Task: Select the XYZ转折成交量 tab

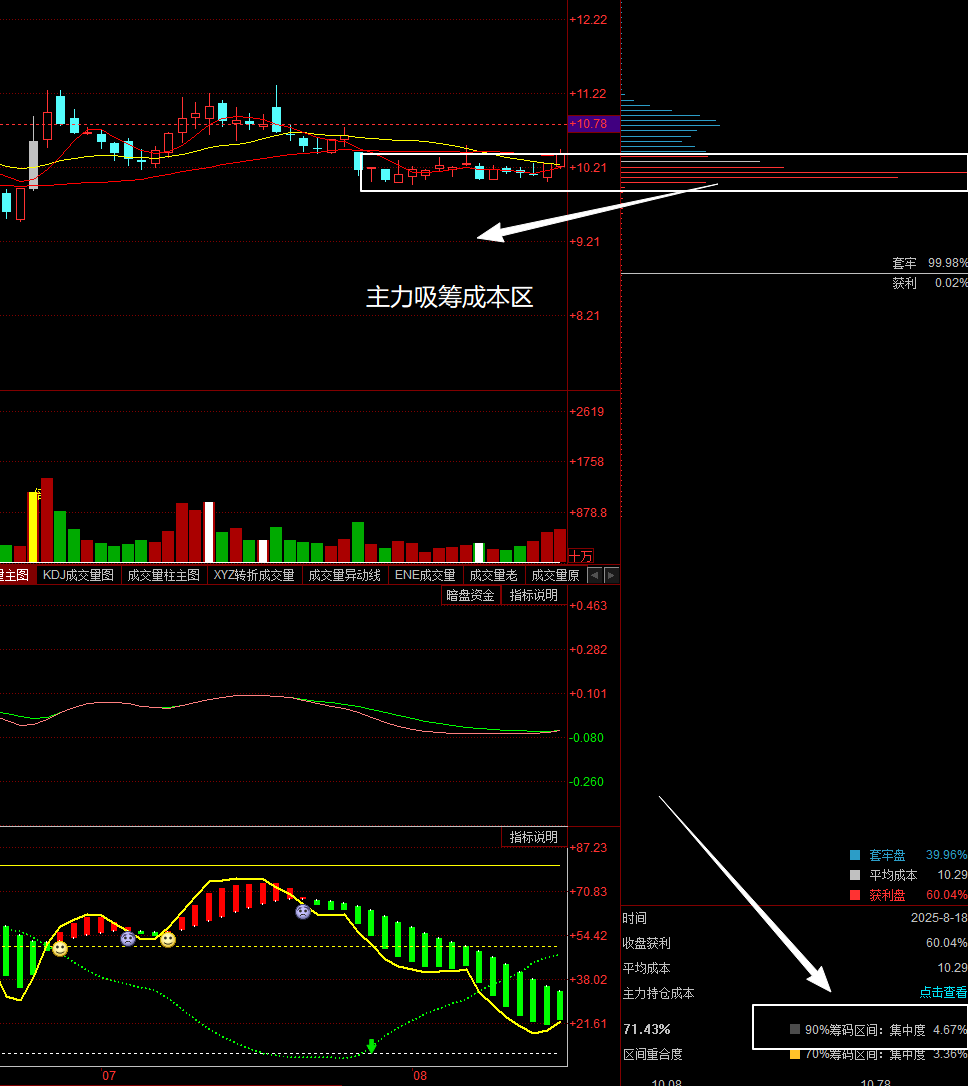Action: pyautogui.click(x=254, y=575)
